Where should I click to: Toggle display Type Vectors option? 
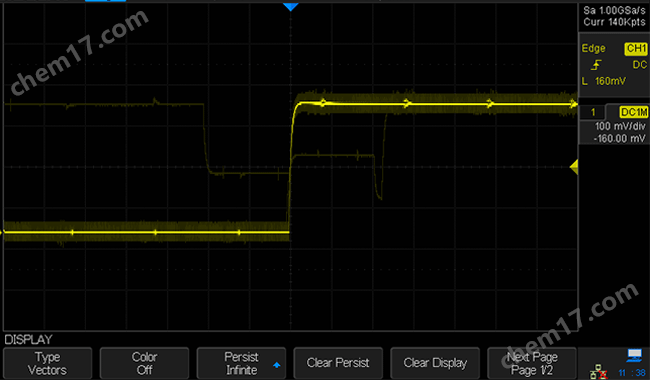[x=47, y=363]
